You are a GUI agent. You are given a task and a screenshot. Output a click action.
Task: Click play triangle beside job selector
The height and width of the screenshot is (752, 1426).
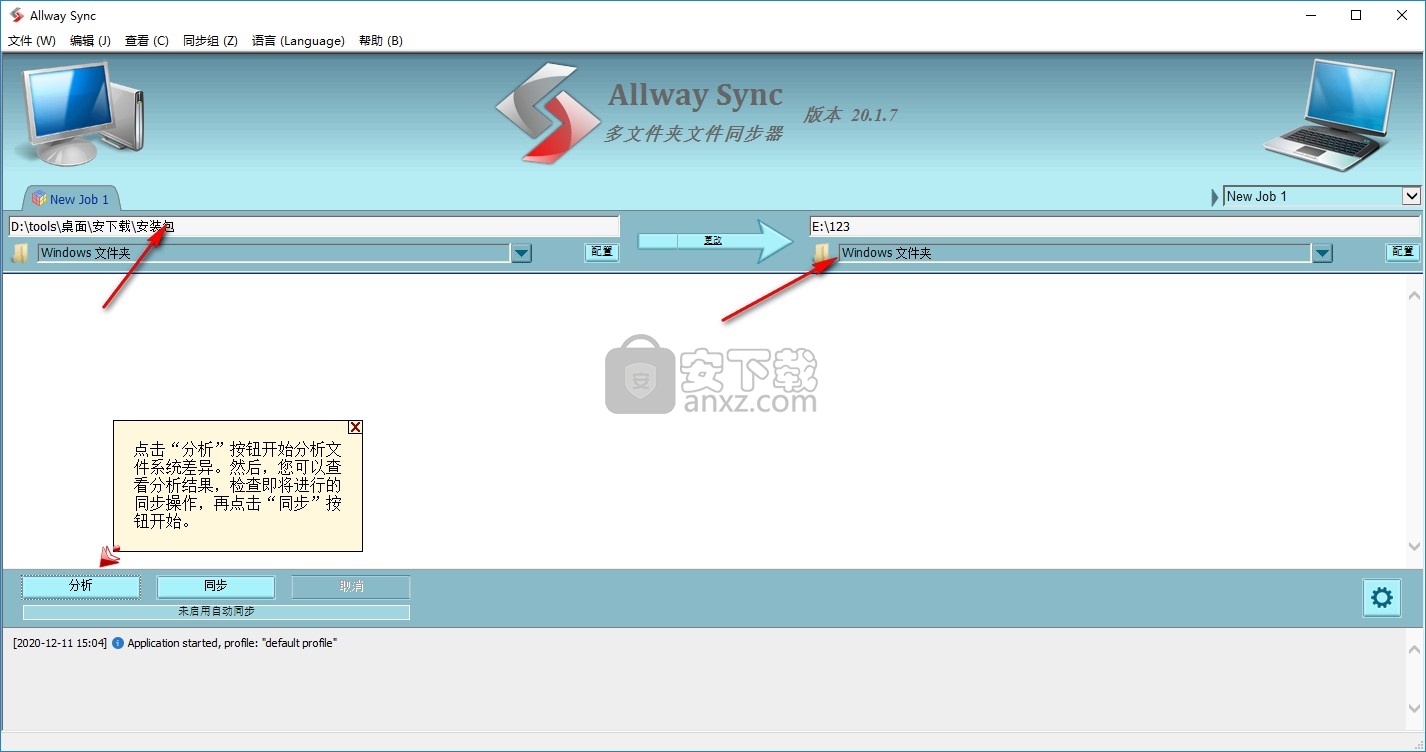point(1216,197)
